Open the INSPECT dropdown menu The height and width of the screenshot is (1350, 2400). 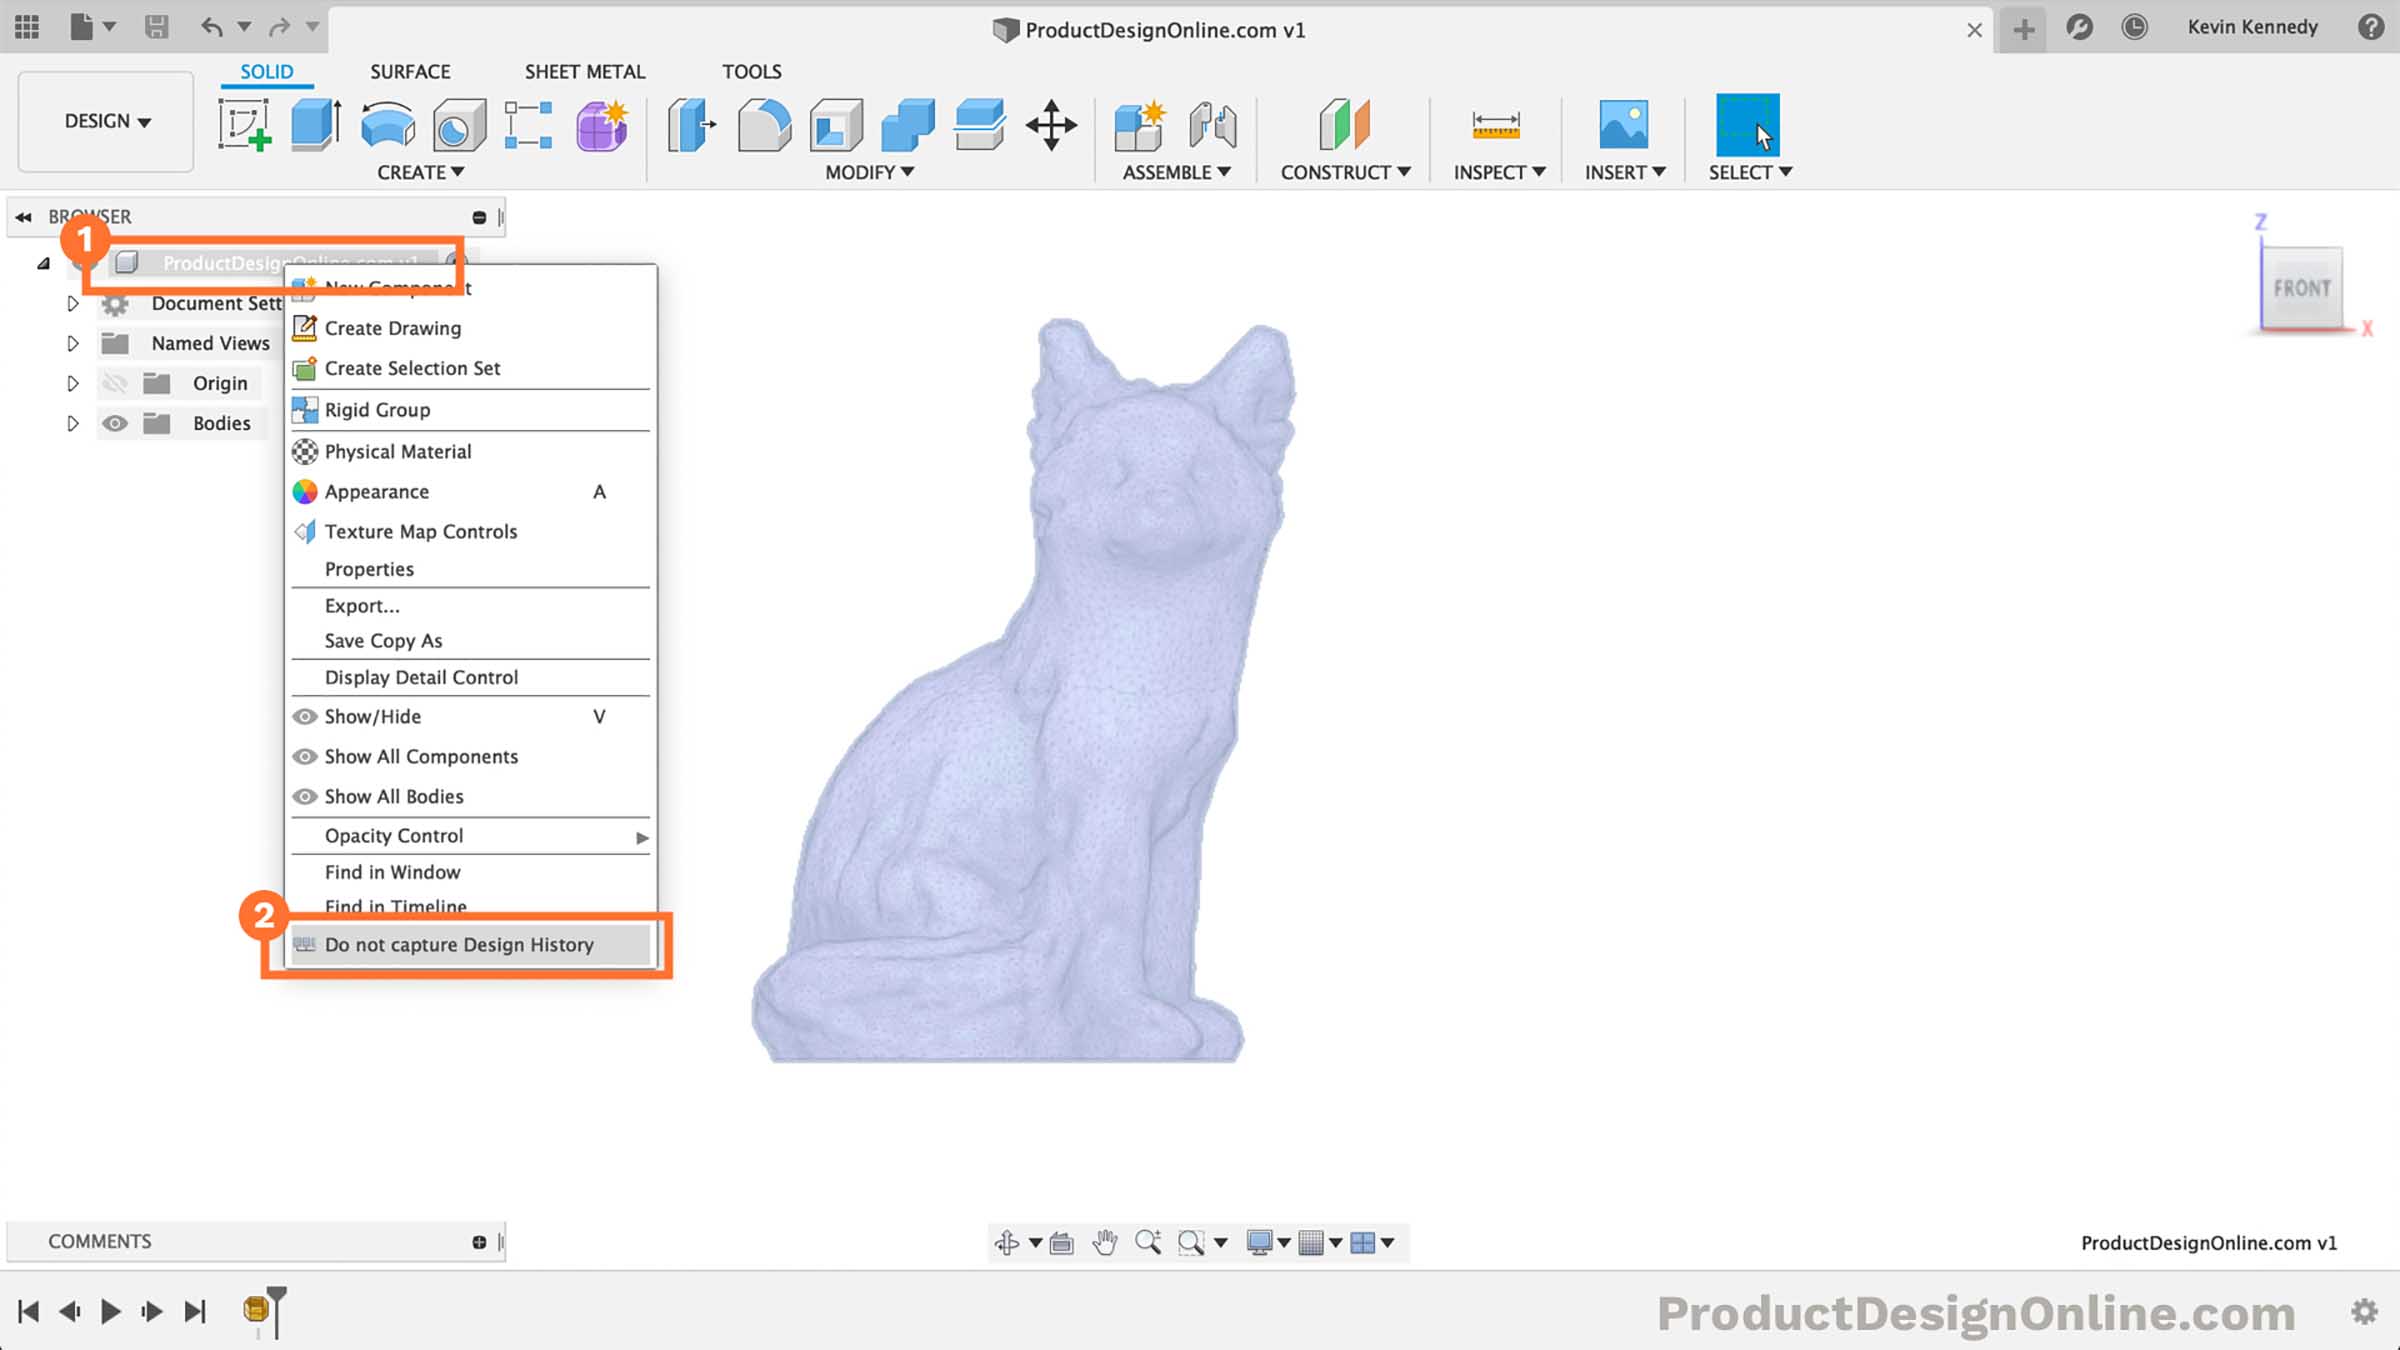click(x=1499, y=172)
